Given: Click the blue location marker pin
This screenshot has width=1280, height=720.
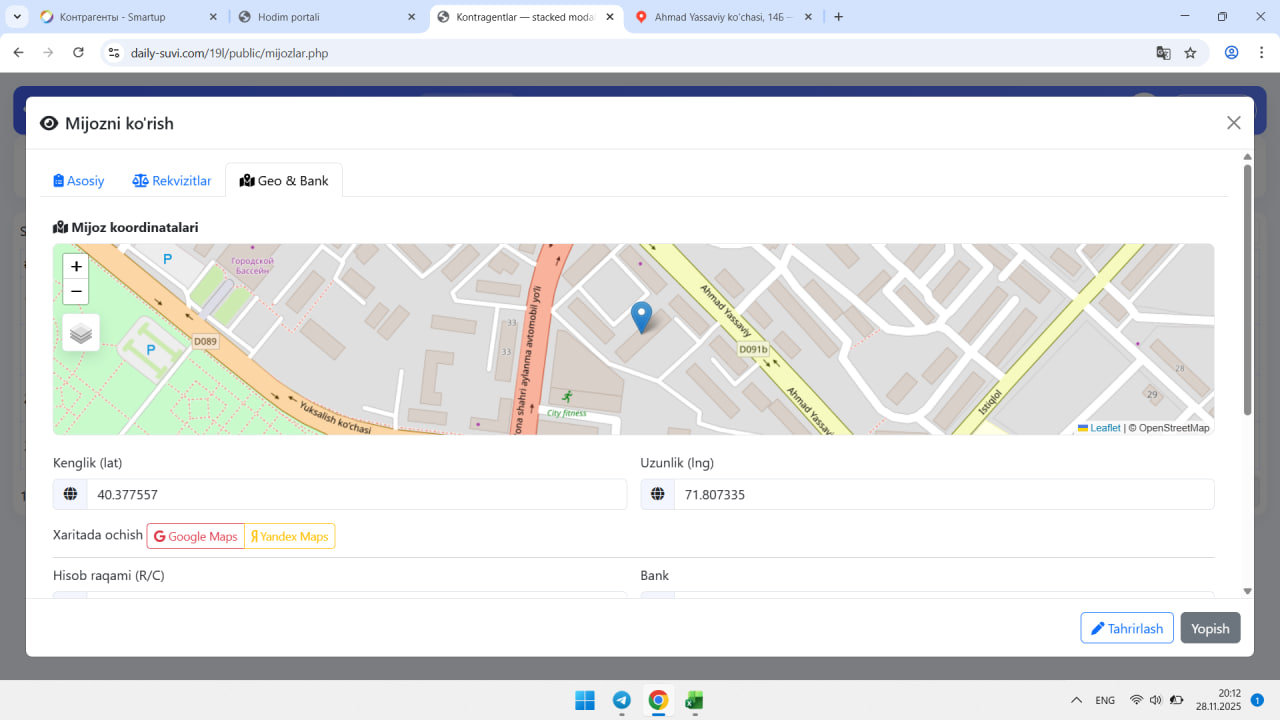Looking at the screenshot, I should [641, 317].
